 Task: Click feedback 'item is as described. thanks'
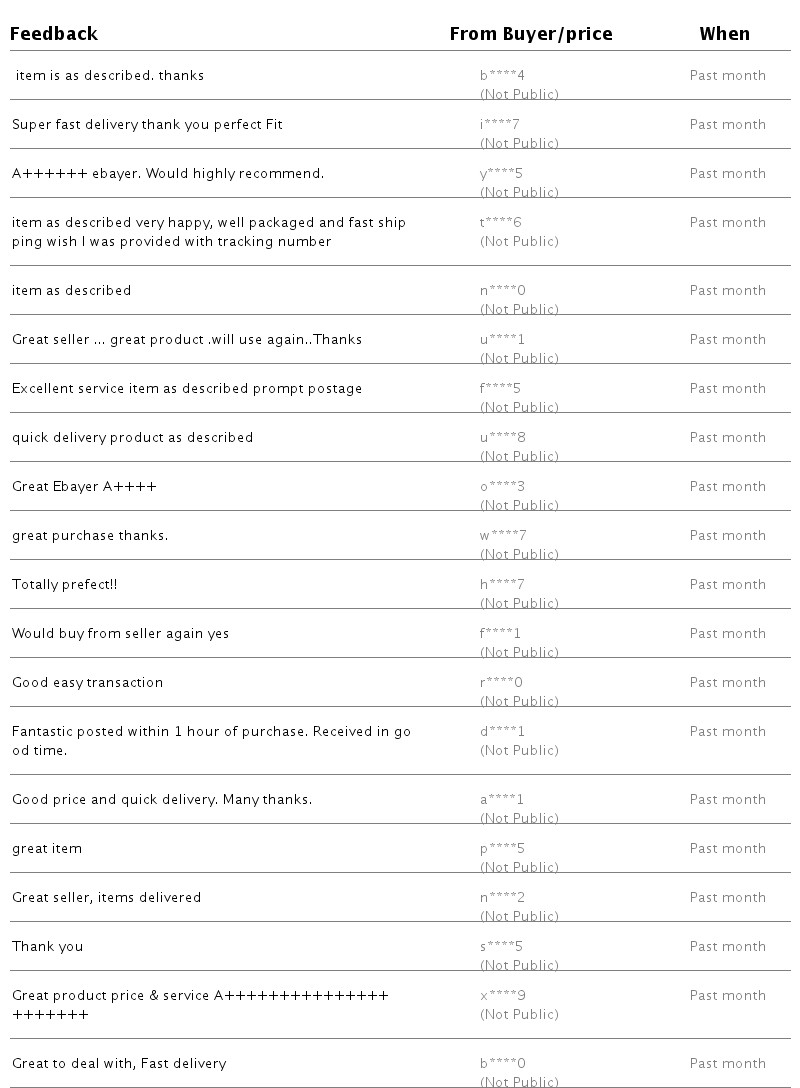coord(110,75)
